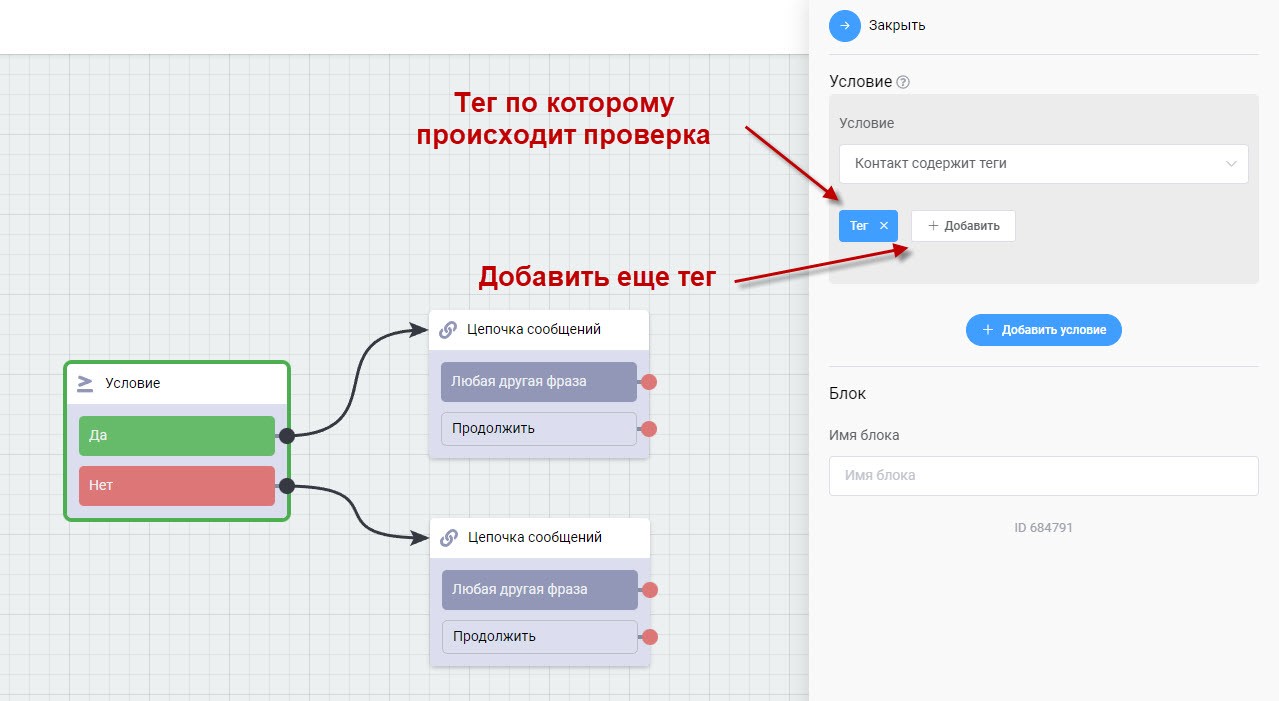Click the dark connector dot on Нет output
Image resolution: width=1279 pixels, height=701 pixels.
pyautogui.click(x=286, y=486)
